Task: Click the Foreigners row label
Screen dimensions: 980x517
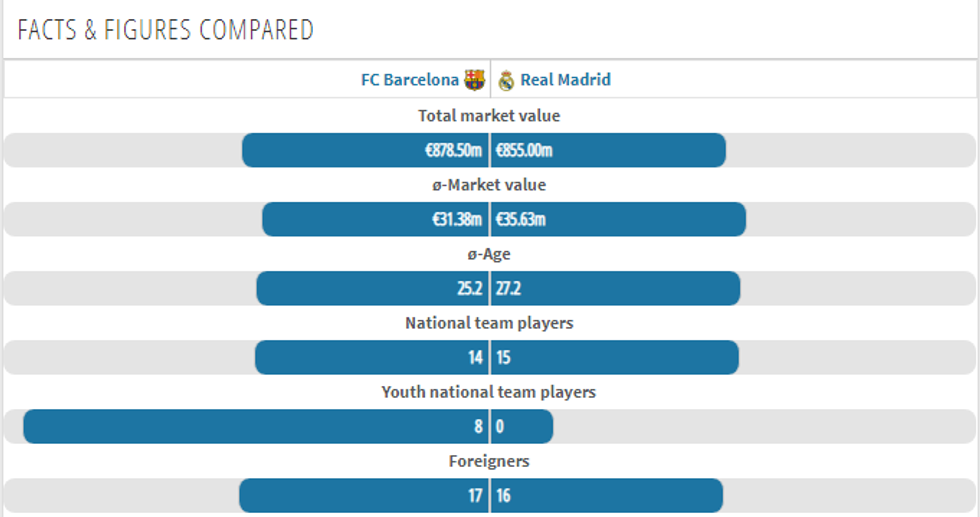Action: click(x=489, y=461)
